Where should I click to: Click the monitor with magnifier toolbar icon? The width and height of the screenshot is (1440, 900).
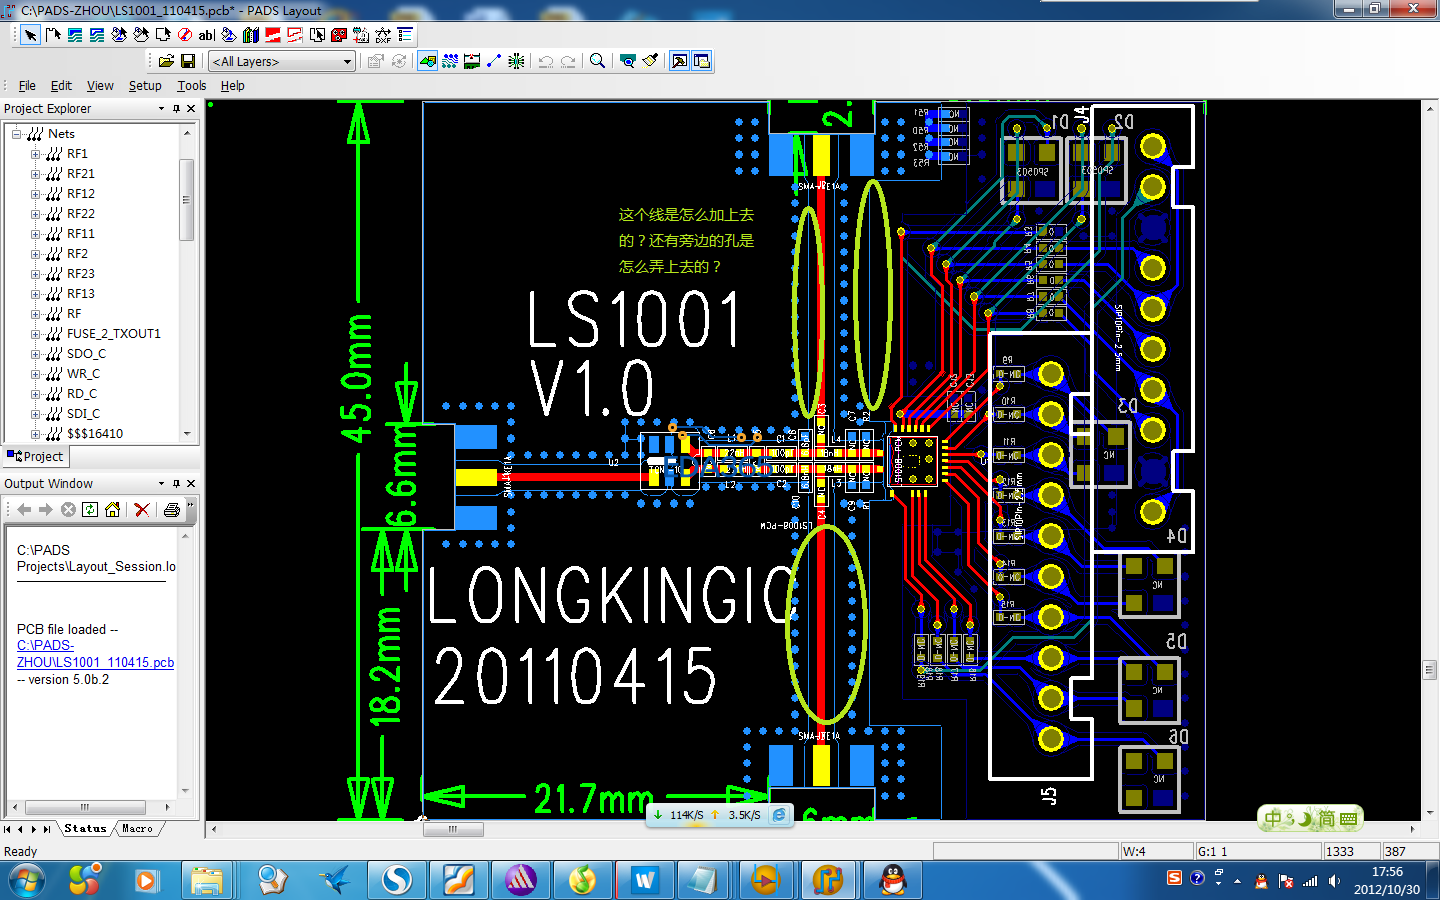click(x=627, y=61)
